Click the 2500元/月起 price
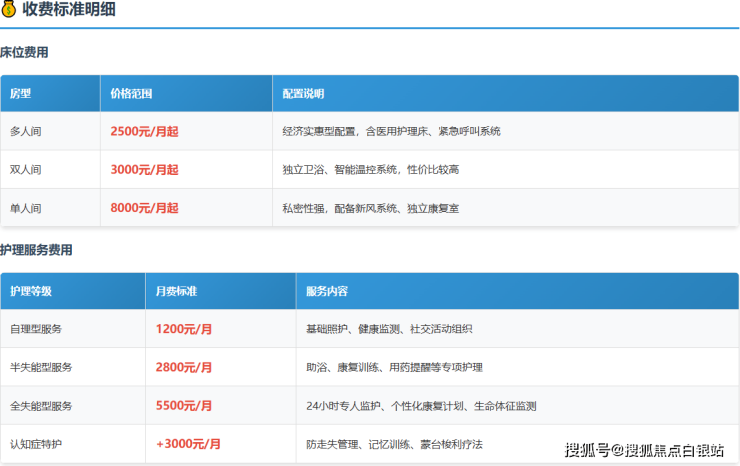The width and height of the screenshot is (740, 466). click(x=144, y=131)
